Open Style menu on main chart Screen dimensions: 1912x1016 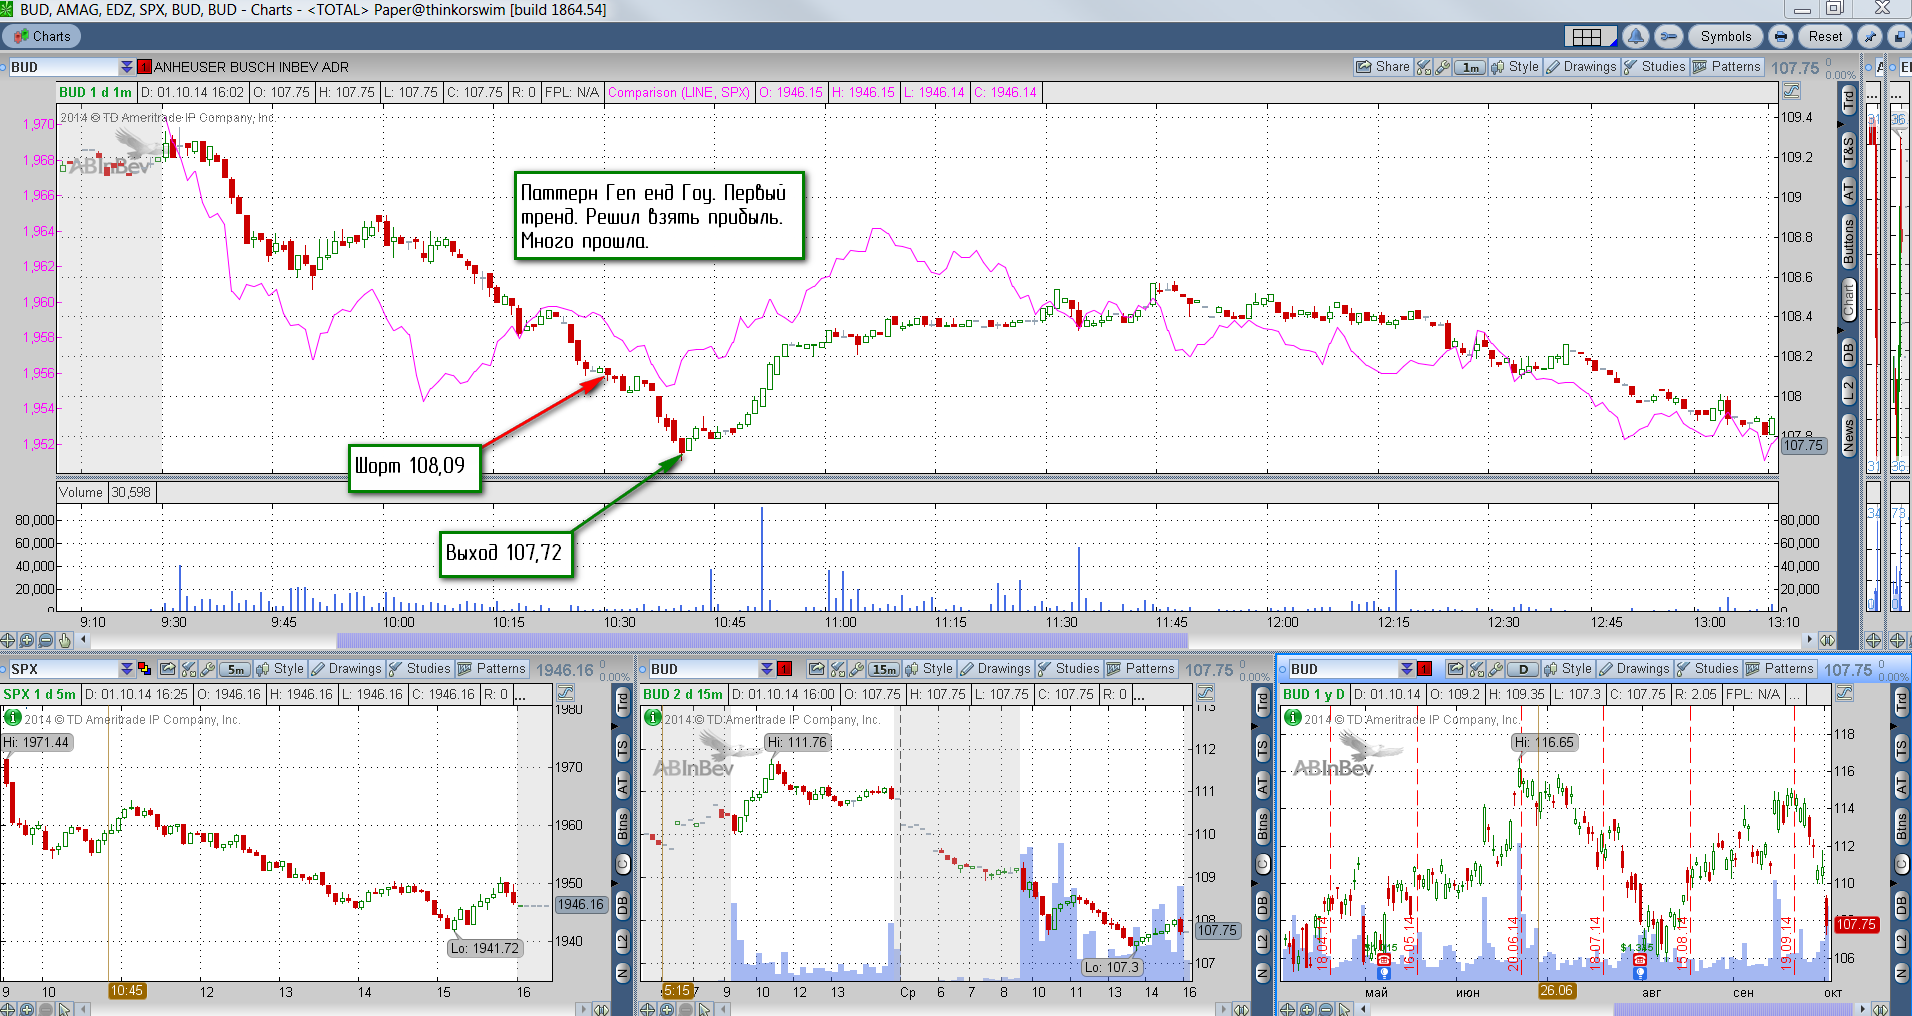click(x=1515, y=67)
